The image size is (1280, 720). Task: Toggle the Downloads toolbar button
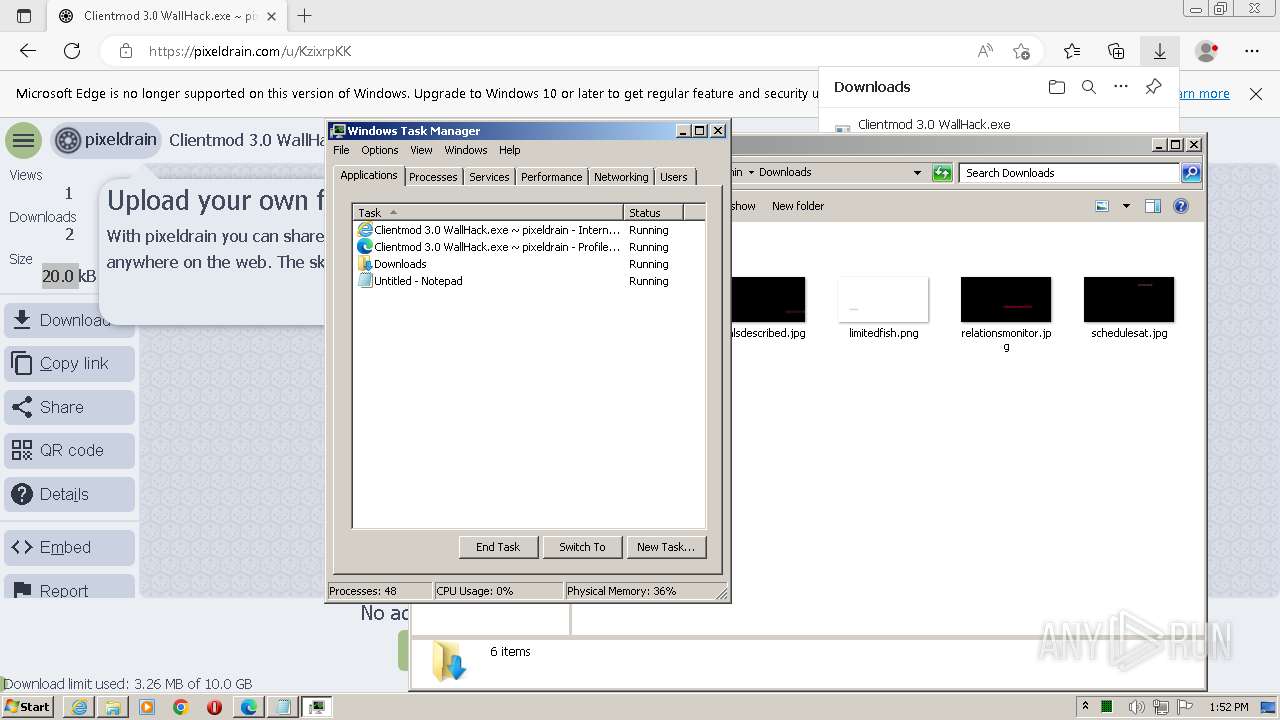pyautogui.click(x=1160, y=51)
